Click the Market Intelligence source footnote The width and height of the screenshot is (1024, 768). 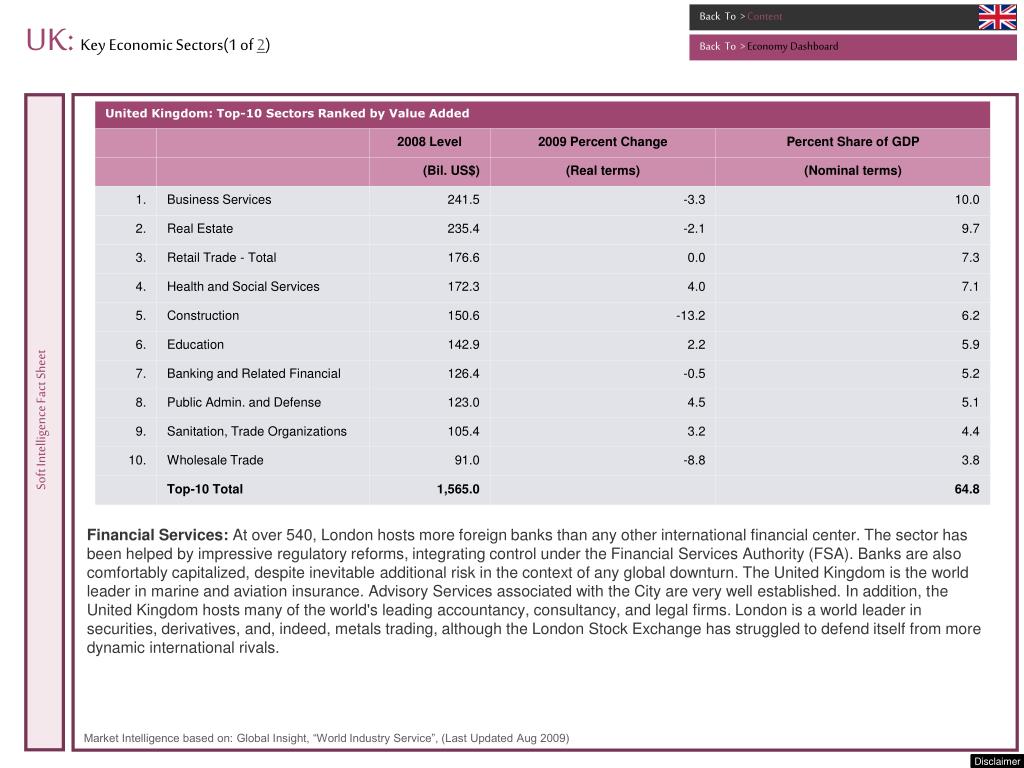[x=327, y=739]
